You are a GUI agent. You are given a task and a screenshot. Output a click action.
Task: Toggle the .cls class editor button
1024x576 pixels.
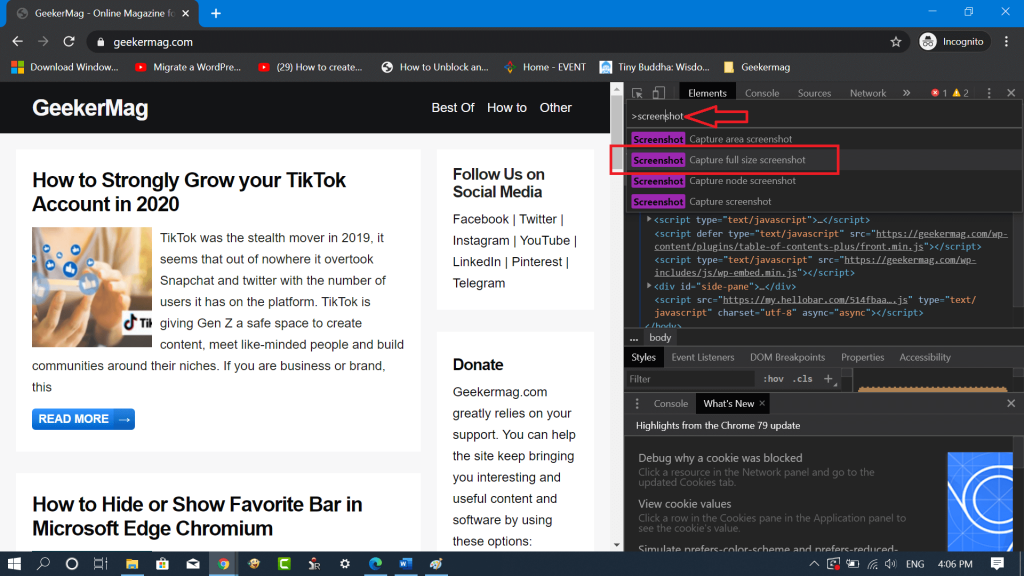tap(803, 379)
